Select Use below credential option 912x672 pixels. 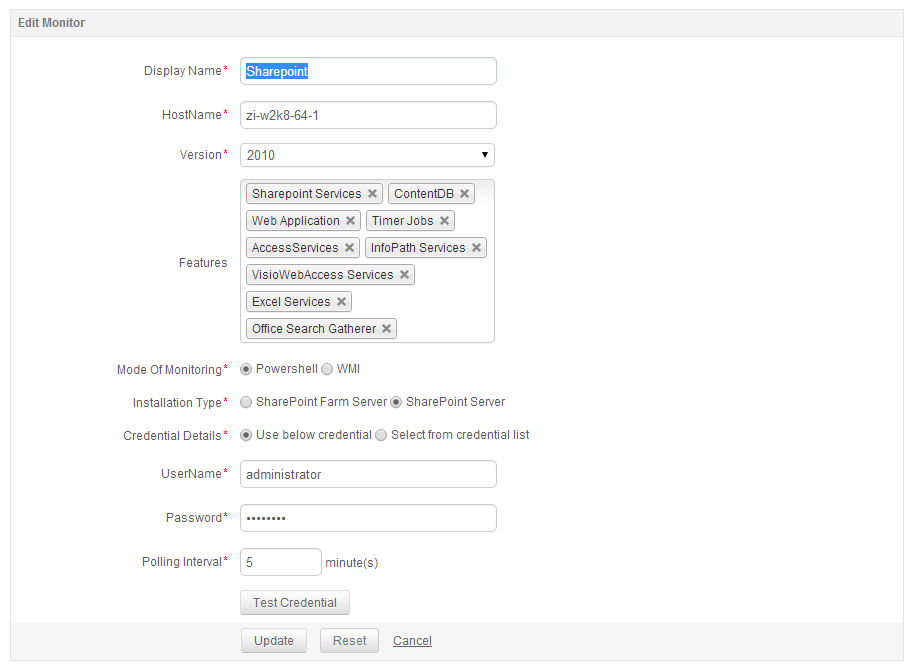[x=246, y=435]
